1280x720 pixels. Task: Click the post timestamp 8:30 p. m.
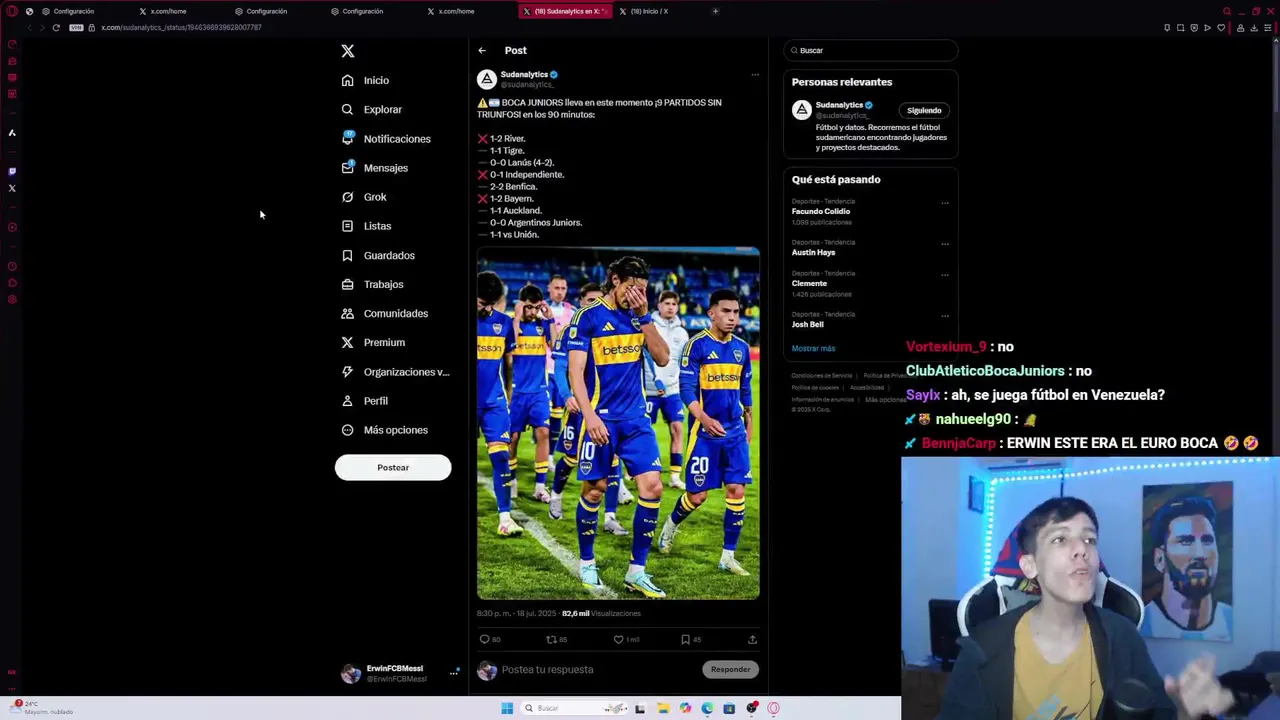tap(517, 613)
